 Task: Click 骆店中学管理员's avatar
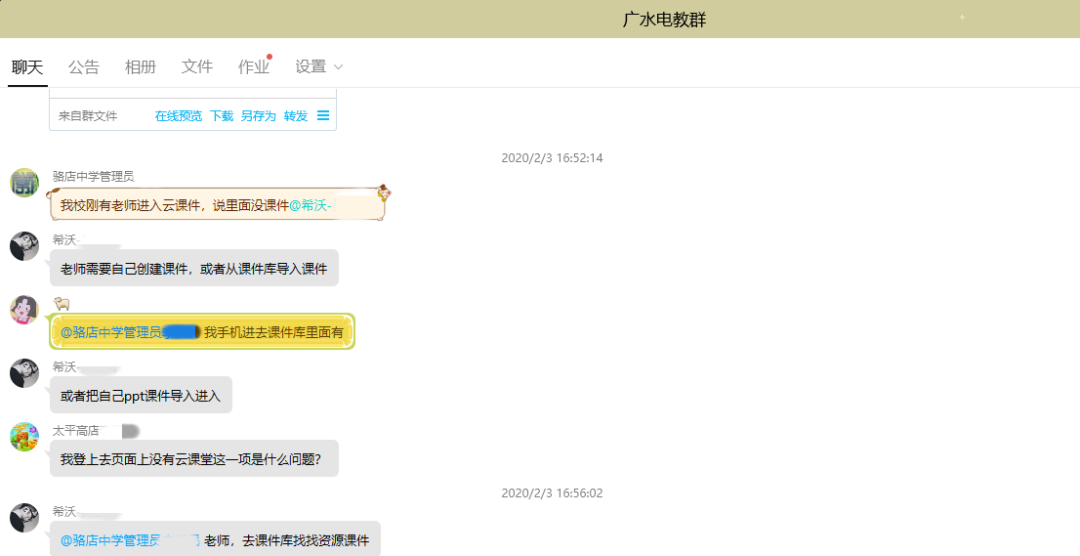point(25,183)
